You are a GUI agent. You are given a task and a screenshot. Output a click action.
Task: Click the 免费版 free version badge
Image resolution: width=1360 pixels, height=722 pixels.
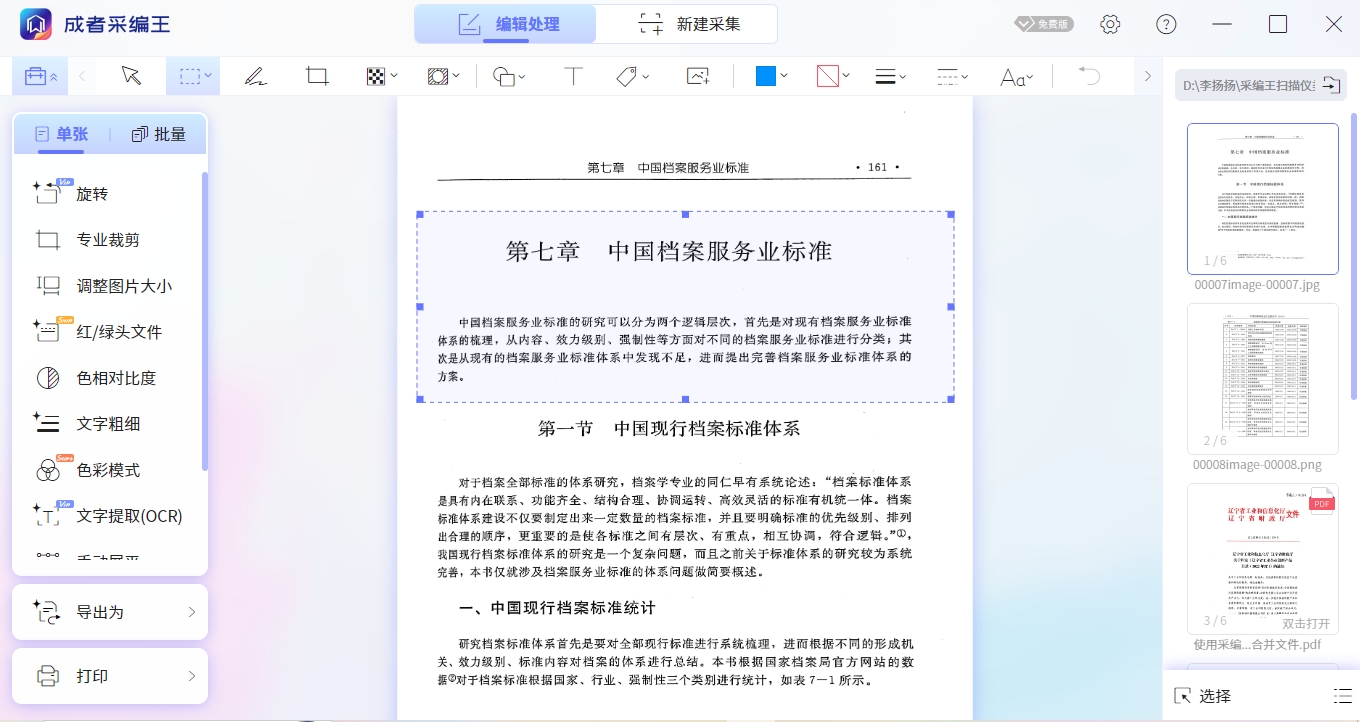click(1044, 24)
